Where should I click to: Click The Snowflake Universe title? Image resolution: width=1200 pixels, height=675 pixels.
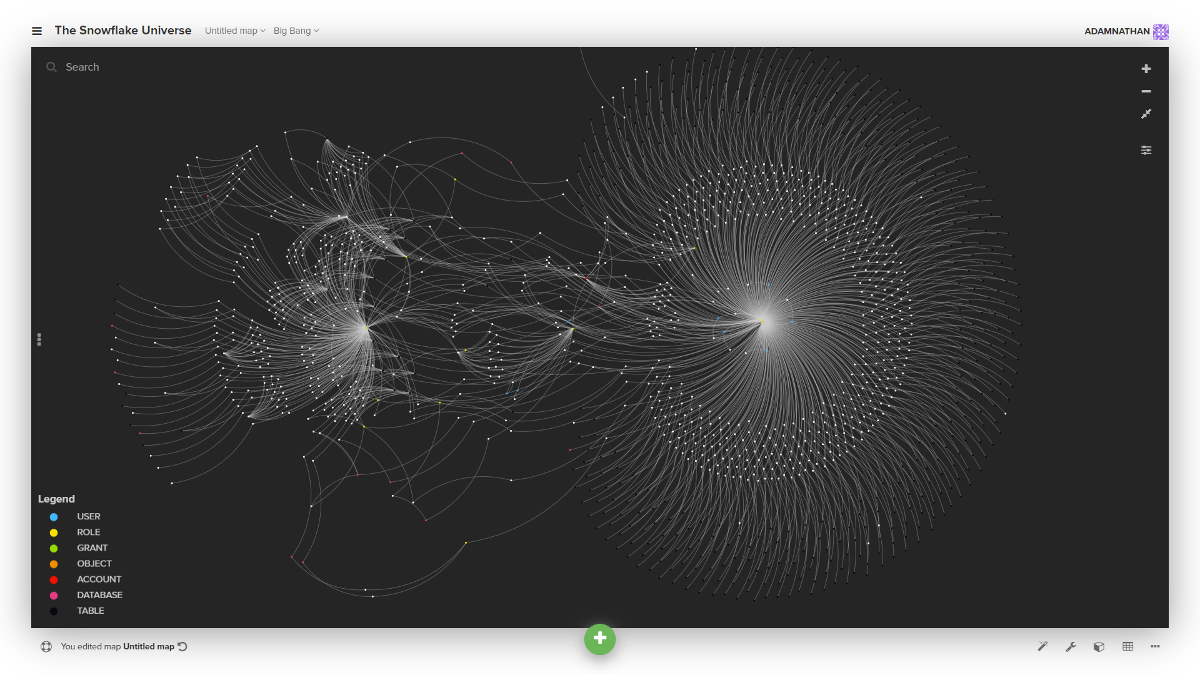(123, 31)
